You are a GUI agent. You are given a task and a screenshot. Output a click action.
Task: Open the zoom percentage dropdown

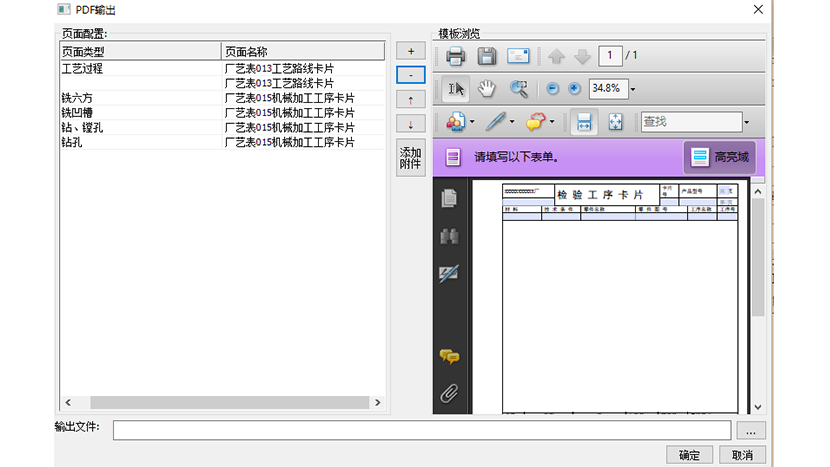[x=633, y=89]
